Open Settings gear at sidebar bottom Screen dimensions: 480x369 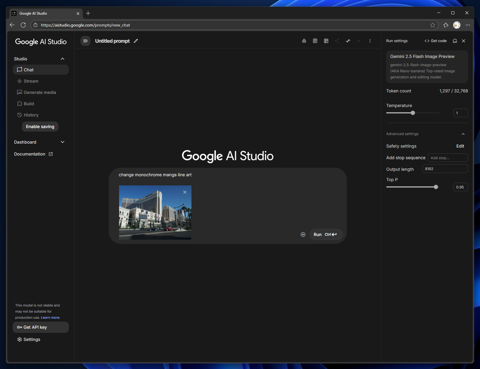point(29,339)
